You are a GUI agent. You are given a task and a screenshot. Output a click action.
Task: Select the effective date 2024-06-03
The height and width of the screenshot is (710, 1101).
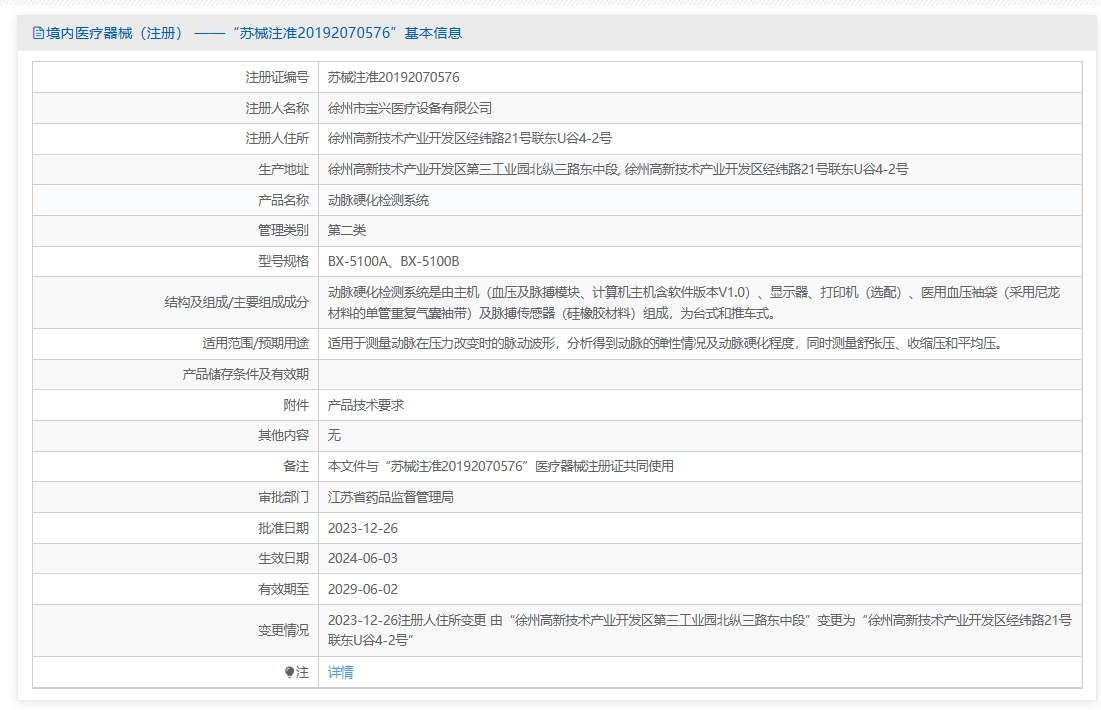tap(363, 558)
